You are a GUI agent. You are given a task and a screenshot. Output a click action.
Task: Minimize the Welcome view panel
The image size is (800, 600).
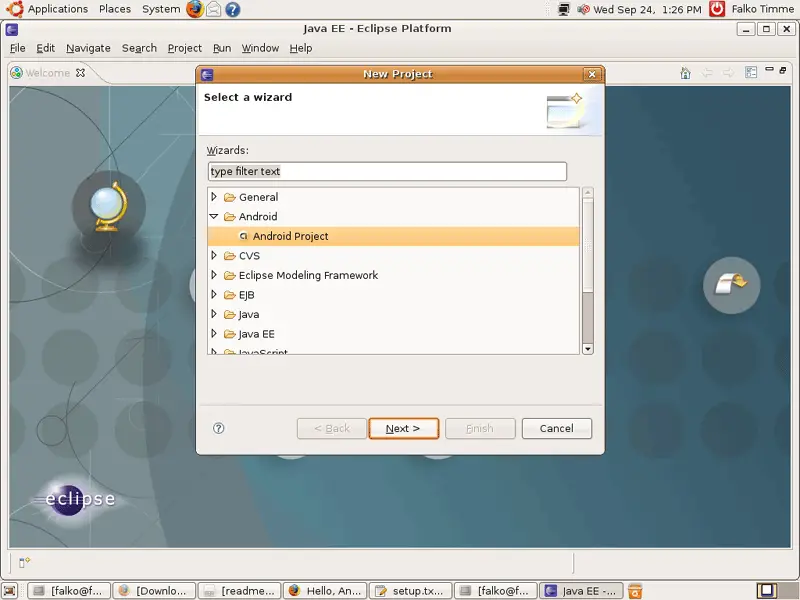769,69
